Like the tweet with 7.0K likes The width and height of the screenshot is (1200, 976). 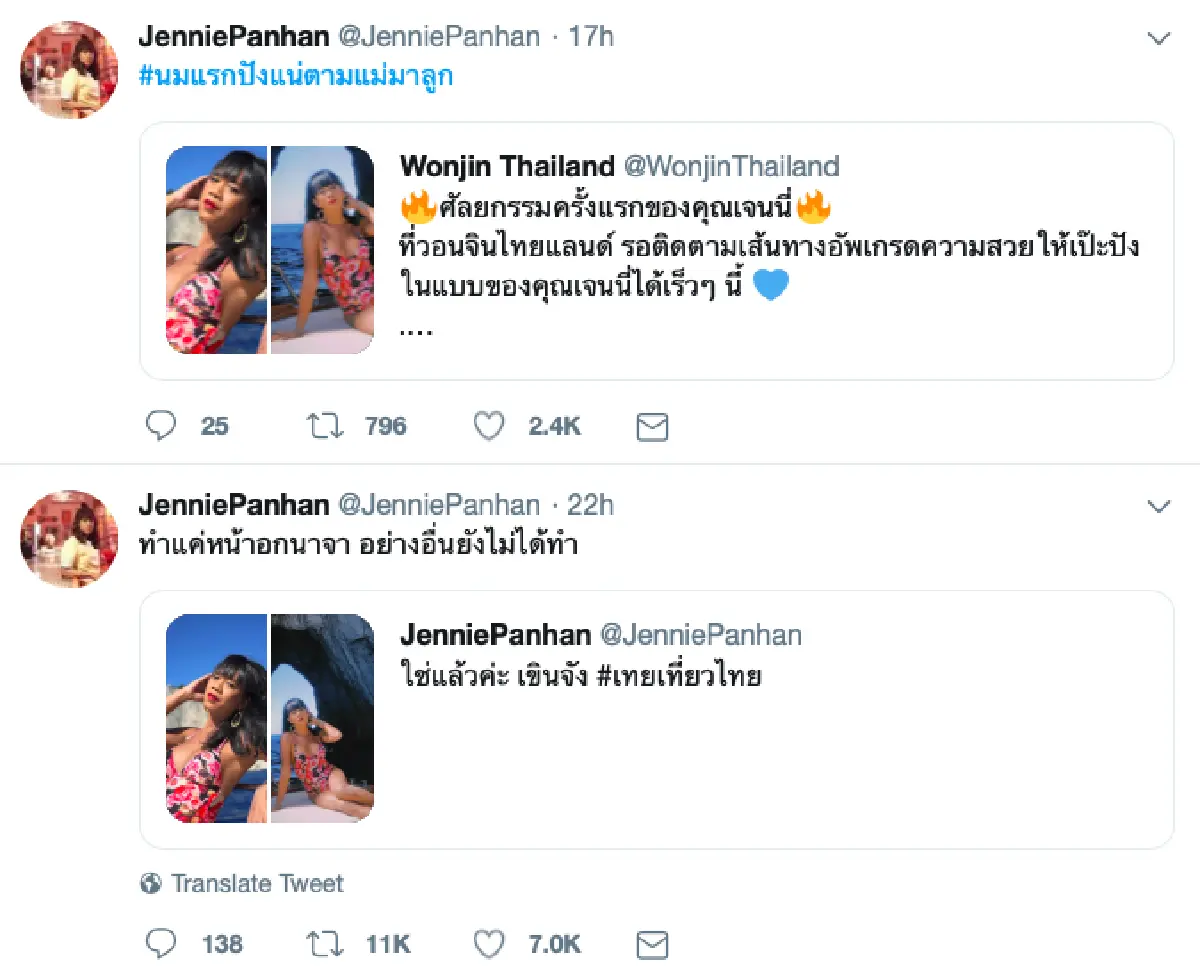click(489, 943)
